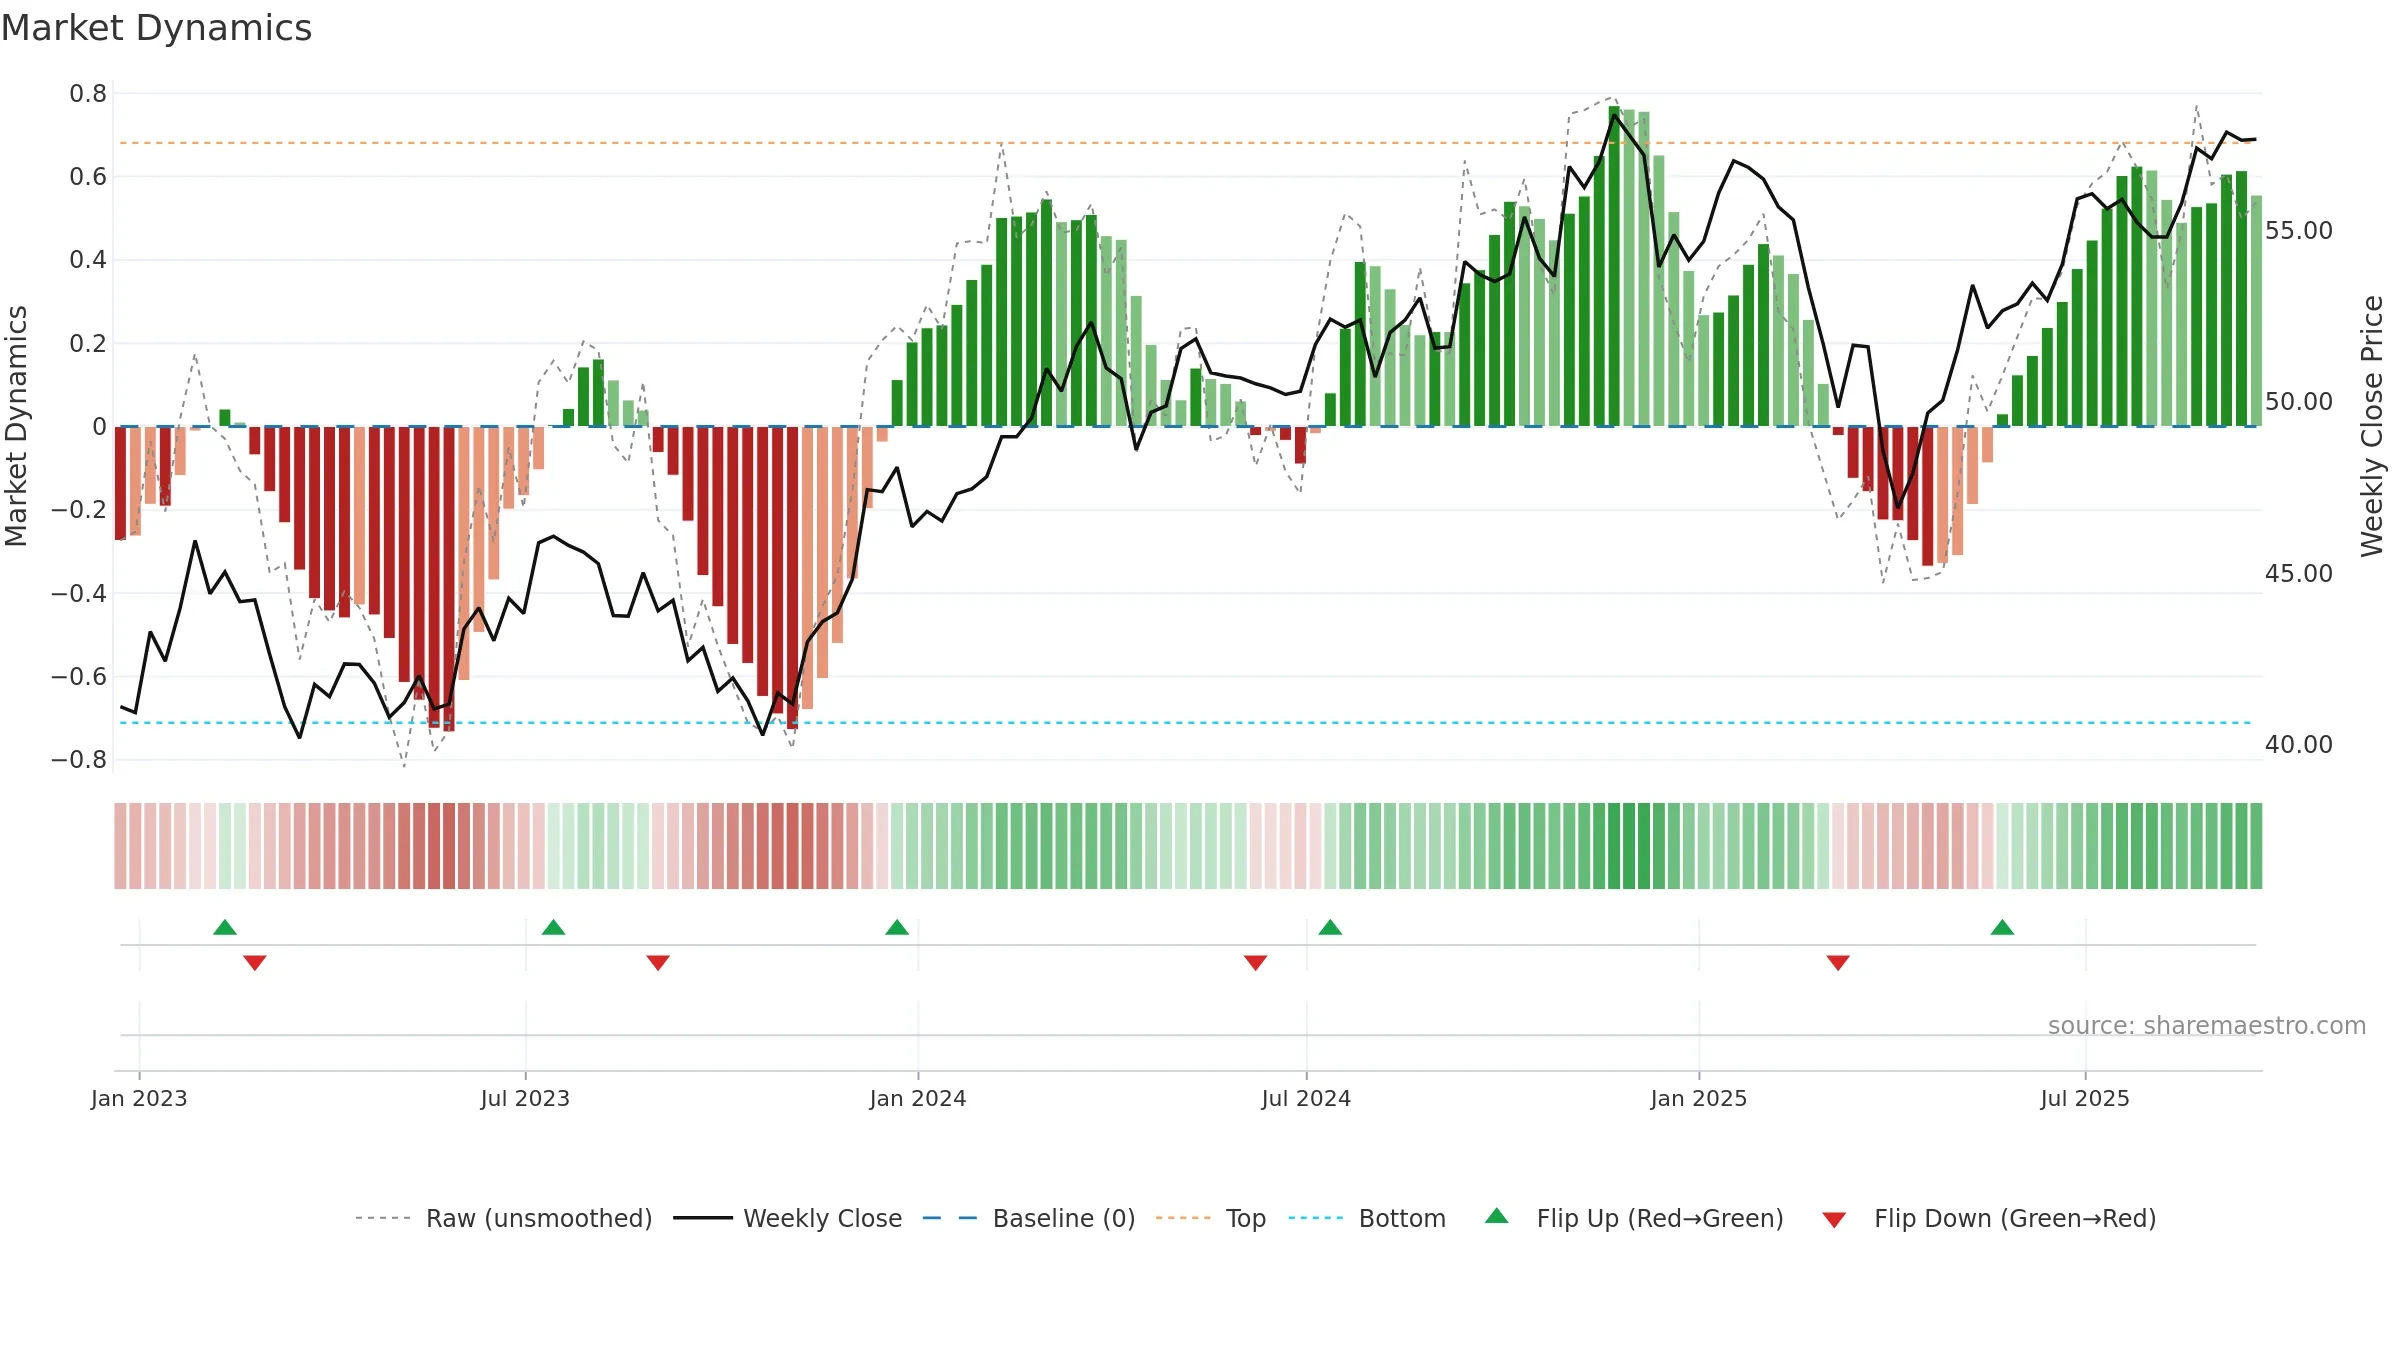2400x1350 pixels.
Task: Select the green flip-up marker in February 2023
Action: pyautogui.click(x=225, y=927)
